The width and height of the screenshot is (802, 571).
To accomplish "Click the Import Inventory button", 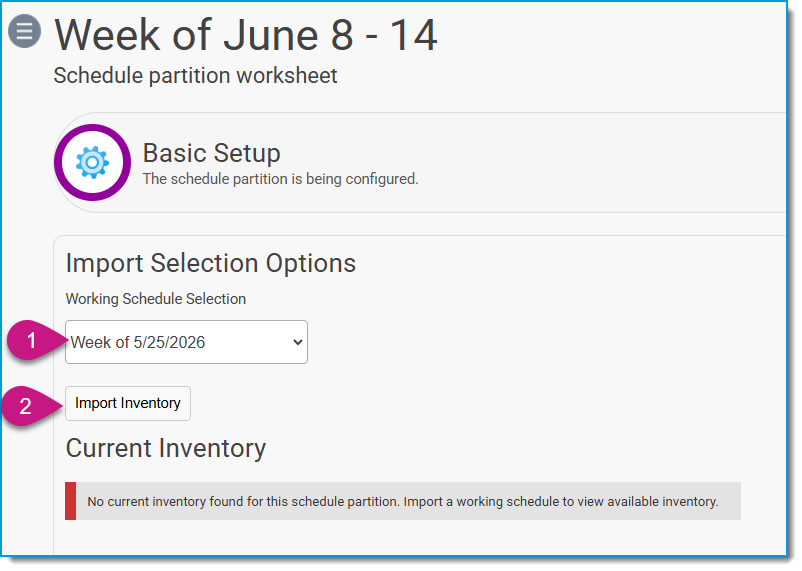I will point(128,403).
